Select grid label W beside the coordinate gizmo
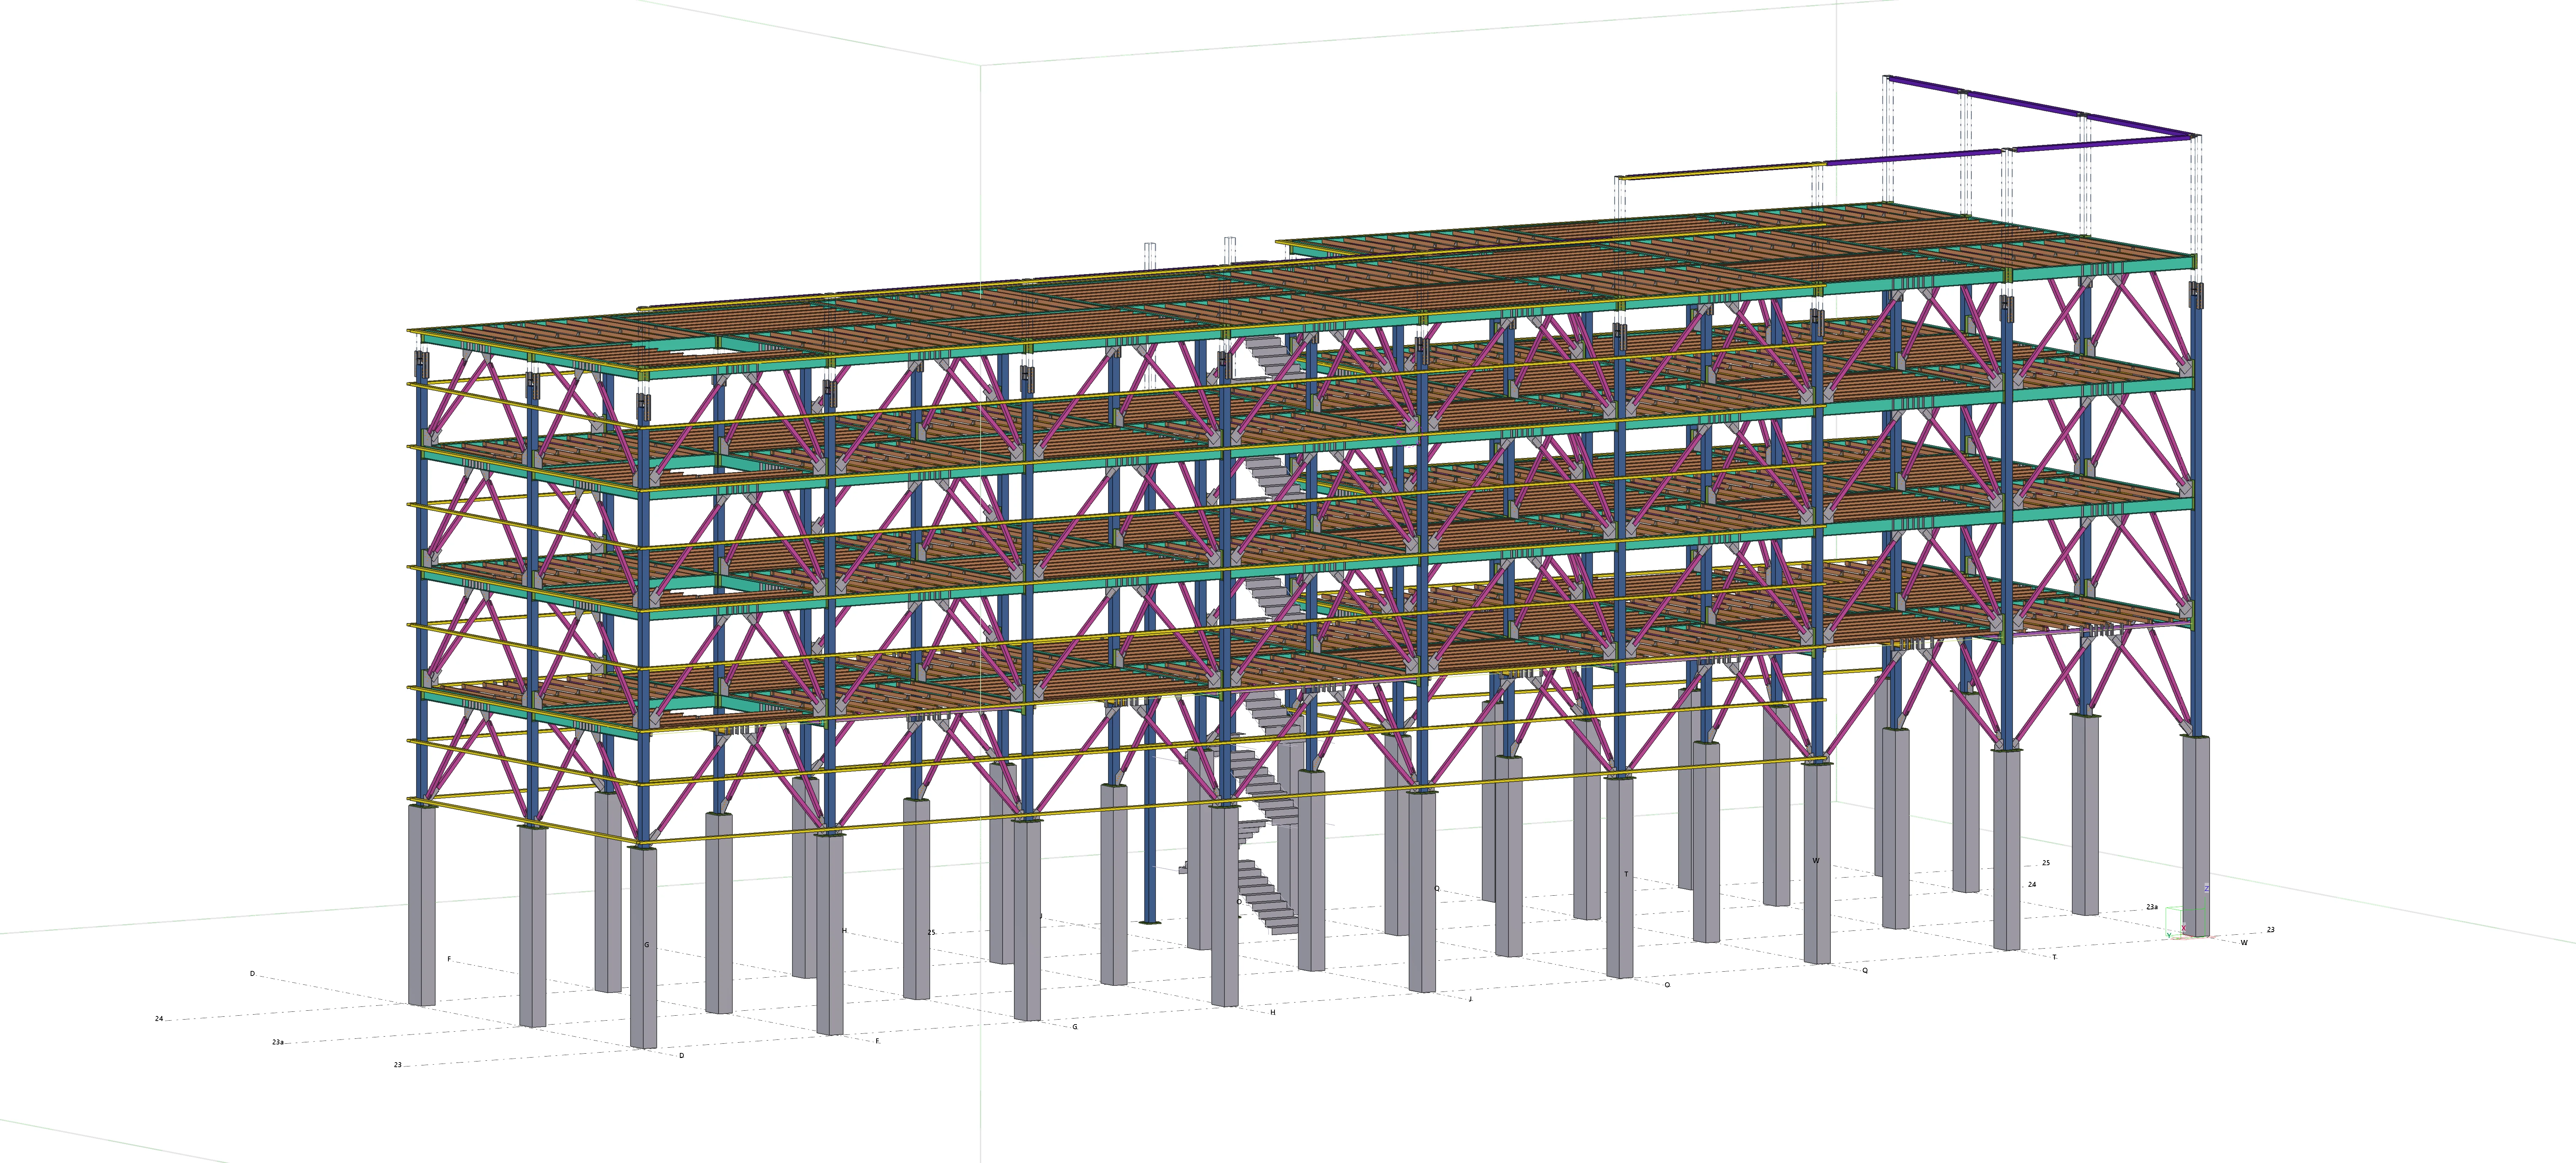The width and height of the screenshot is (2576, 1163). tap(2244, 943)
